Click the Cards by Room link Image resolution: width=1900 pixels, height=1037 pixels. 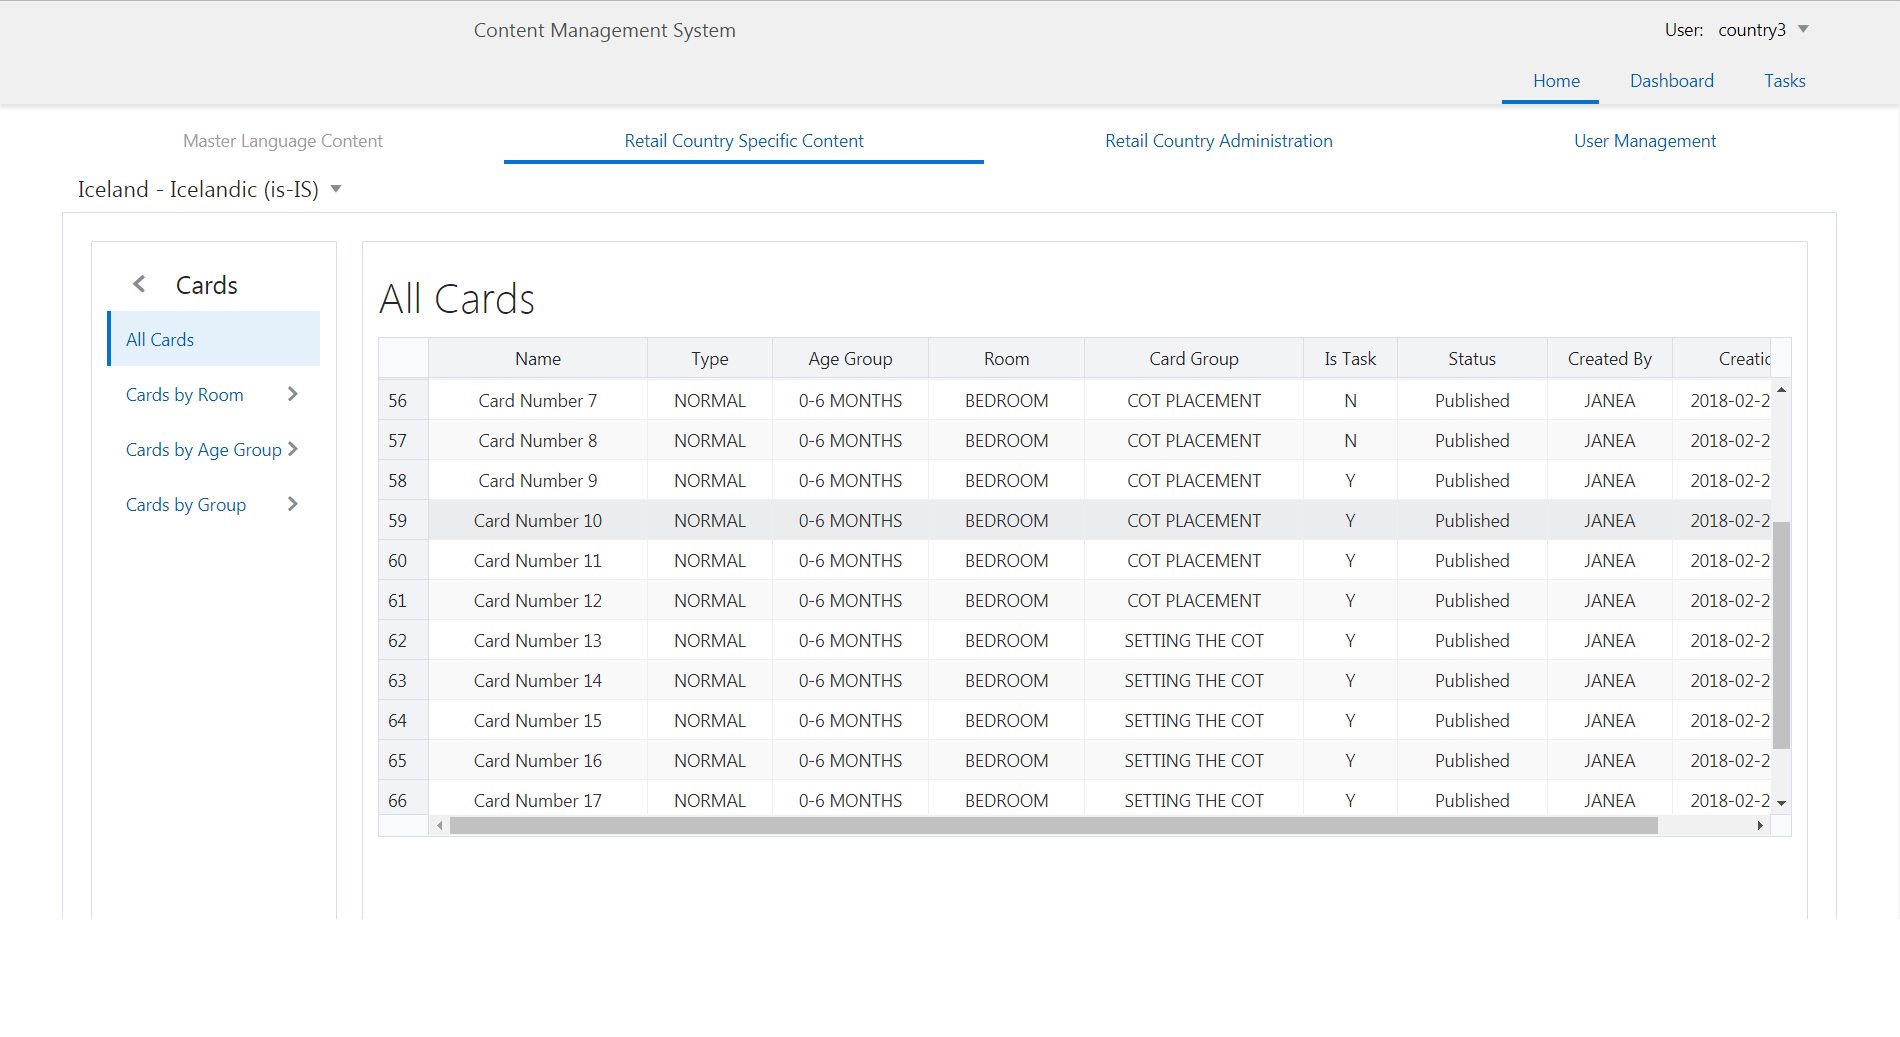click(185, 395)
